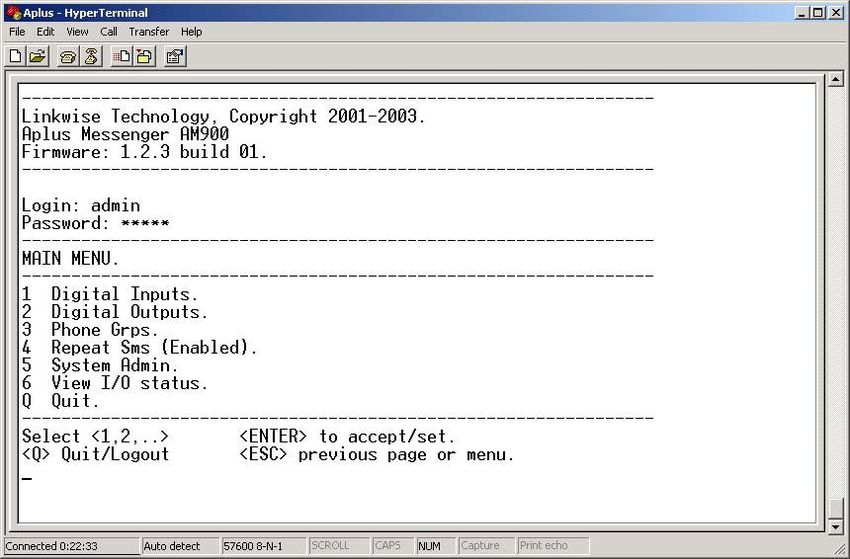This screenshot has height=559, width=850.
Task: Click the Properties toolbar icon
Action: [x=175, y=56]
